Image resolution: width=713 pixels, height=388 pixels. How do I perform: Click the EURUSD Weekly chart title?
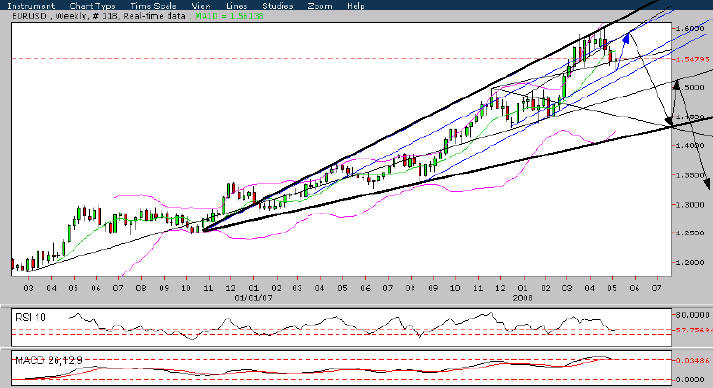click(99, 16)
